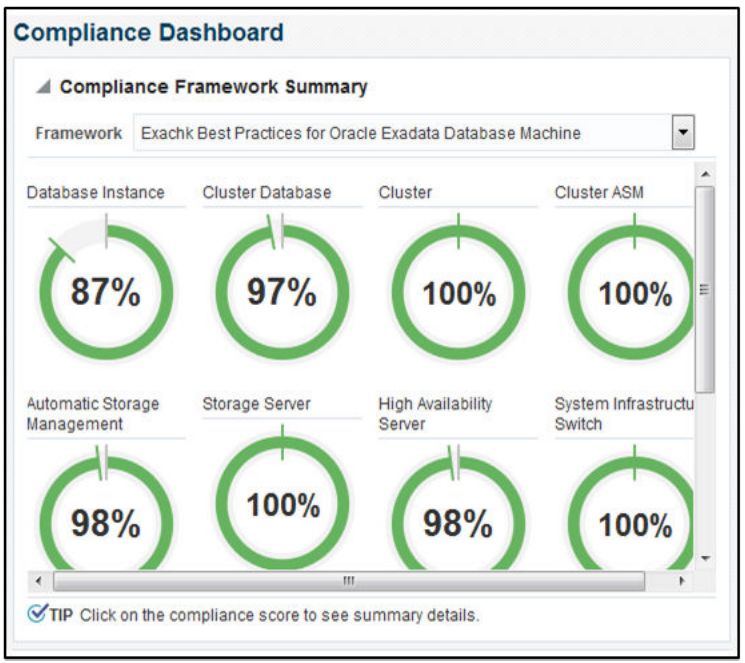Click the Cluster ASM 100% gauge
The height and width of the screenshot is (663, 745).
coord(634,294)
